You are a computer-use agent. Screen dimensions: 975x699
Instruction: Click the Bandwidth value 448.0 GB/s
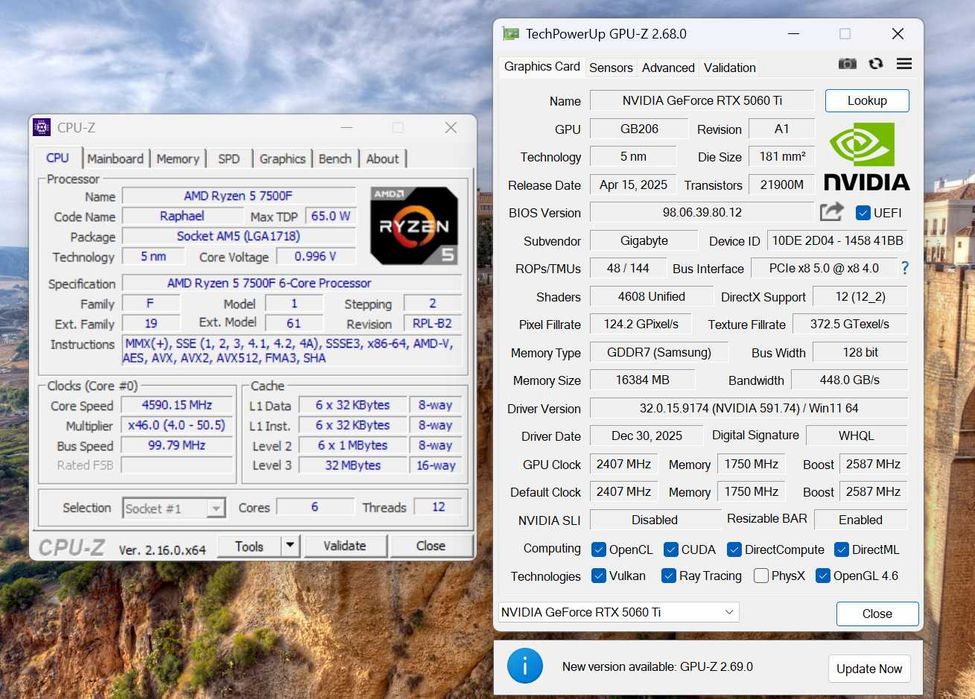click(x=850, y=380)
